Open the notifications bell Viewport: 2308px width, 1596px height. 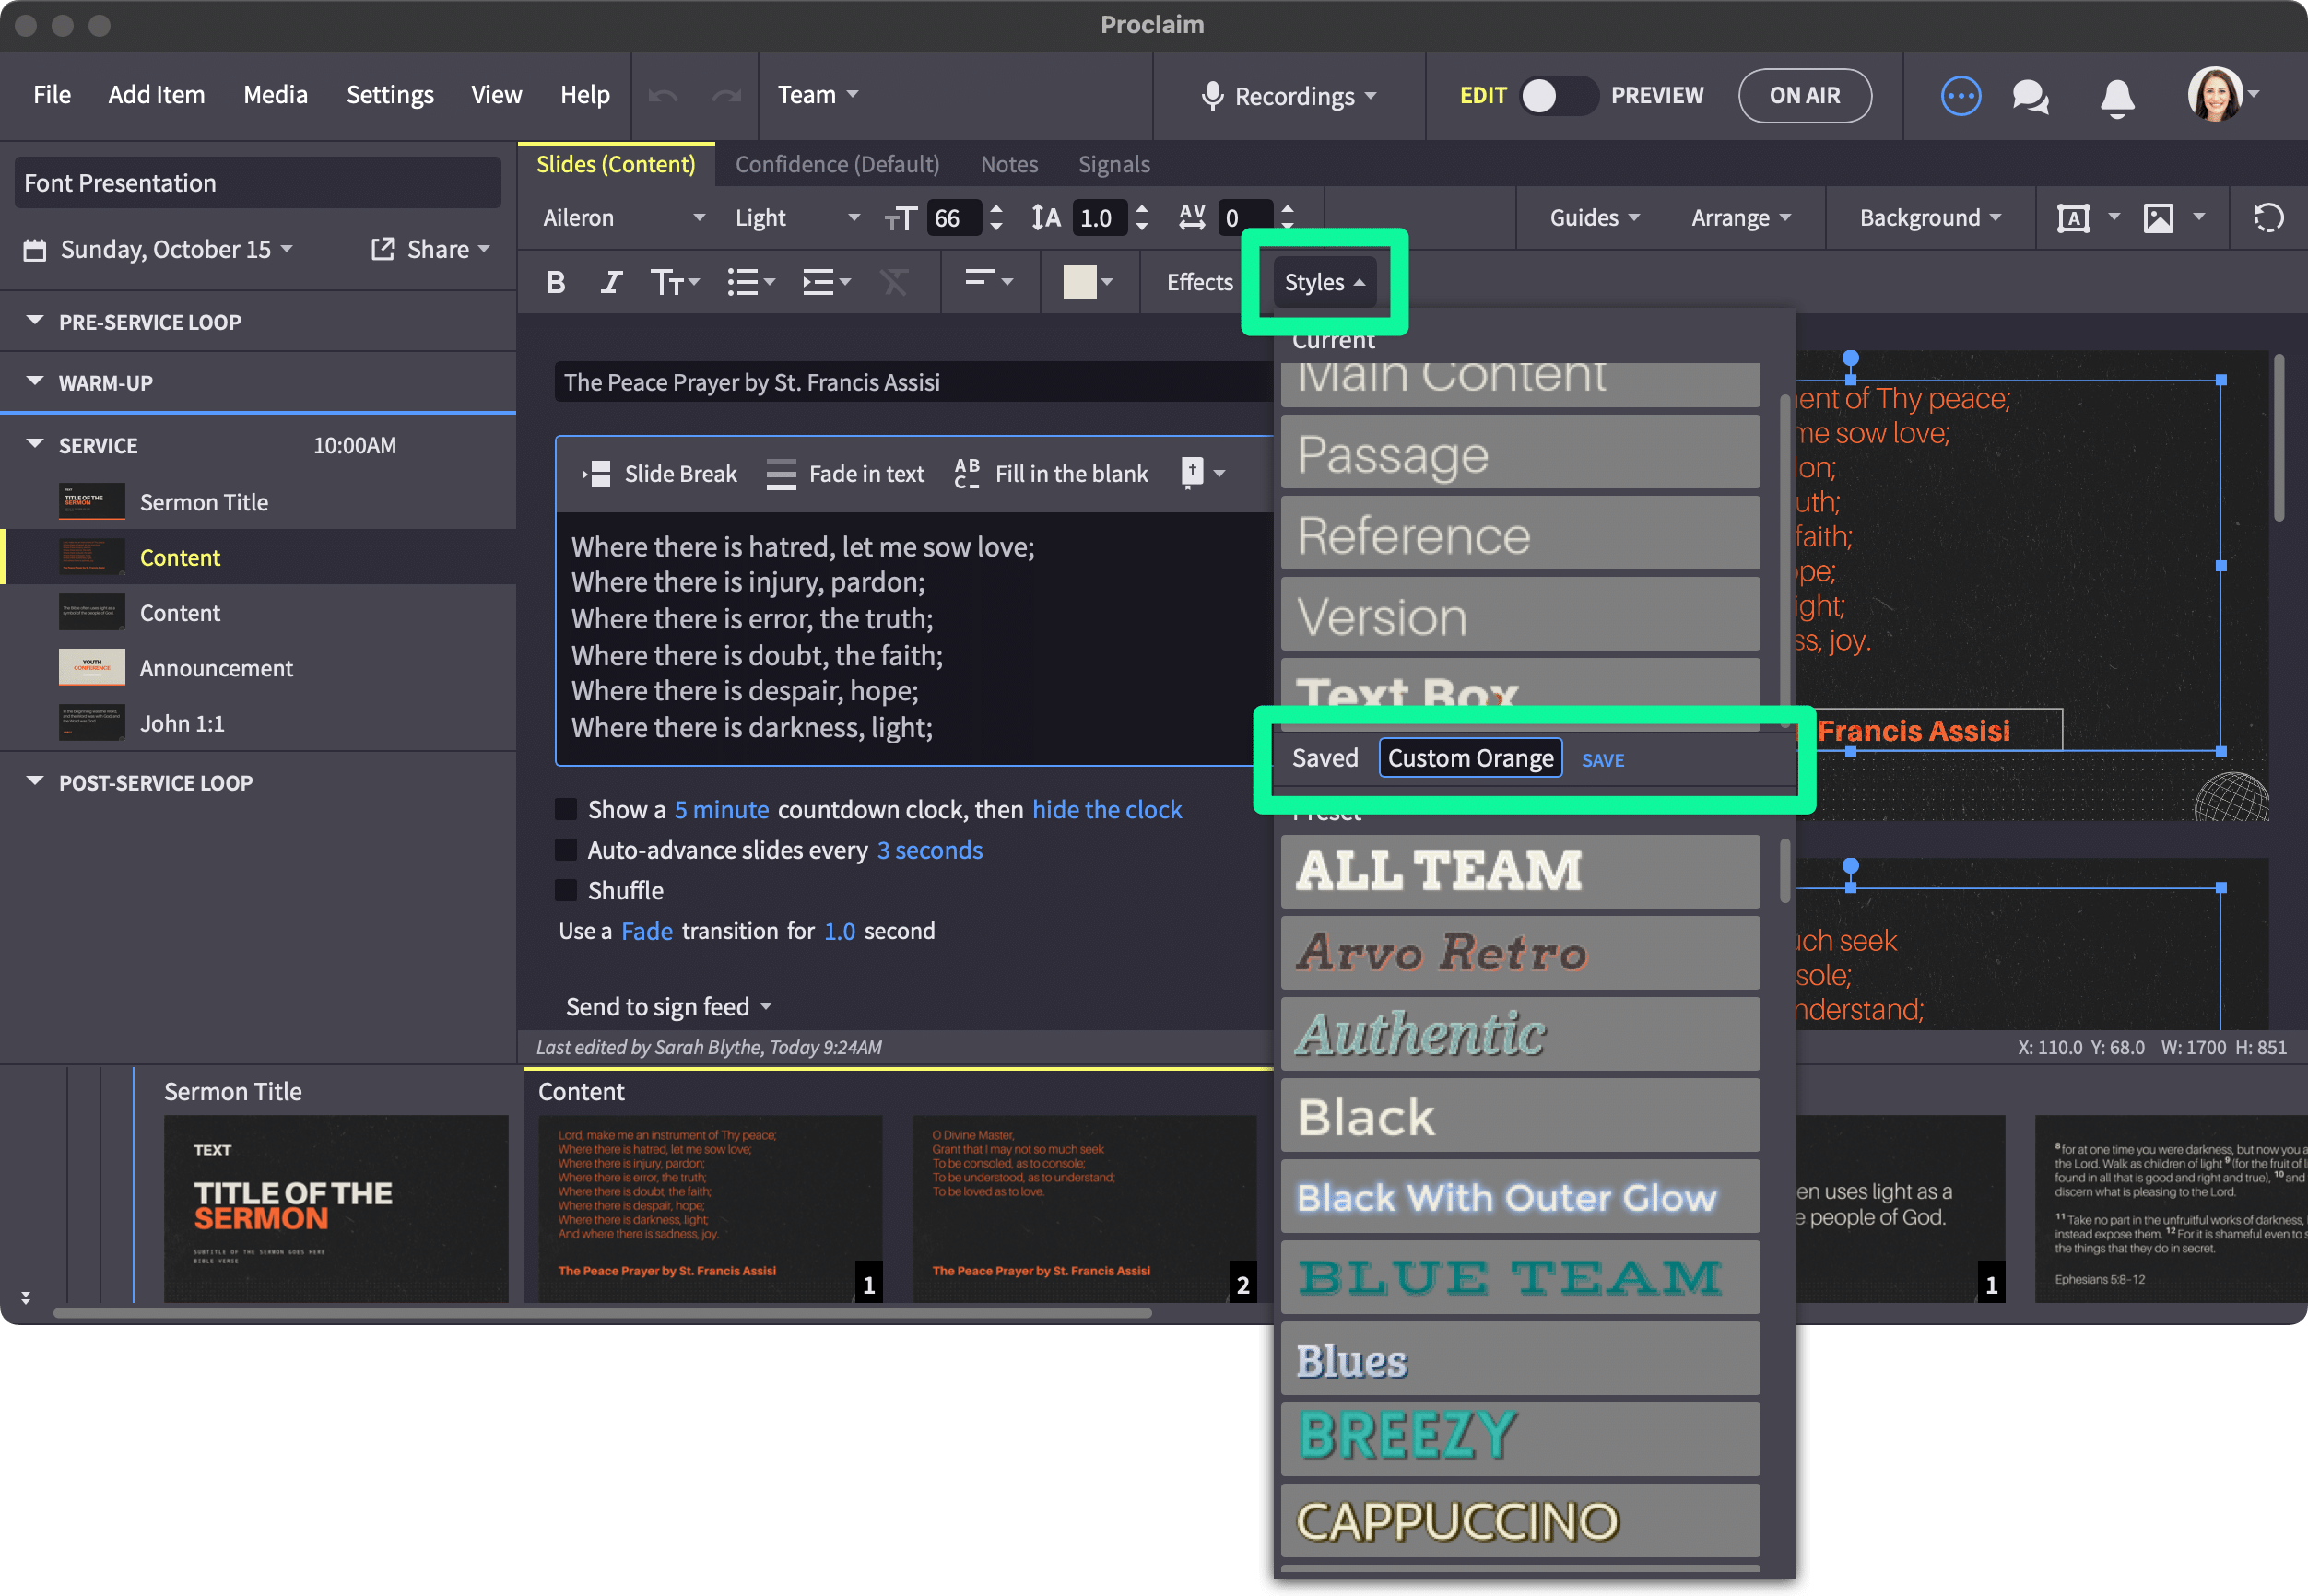[x=2117, y=97]
